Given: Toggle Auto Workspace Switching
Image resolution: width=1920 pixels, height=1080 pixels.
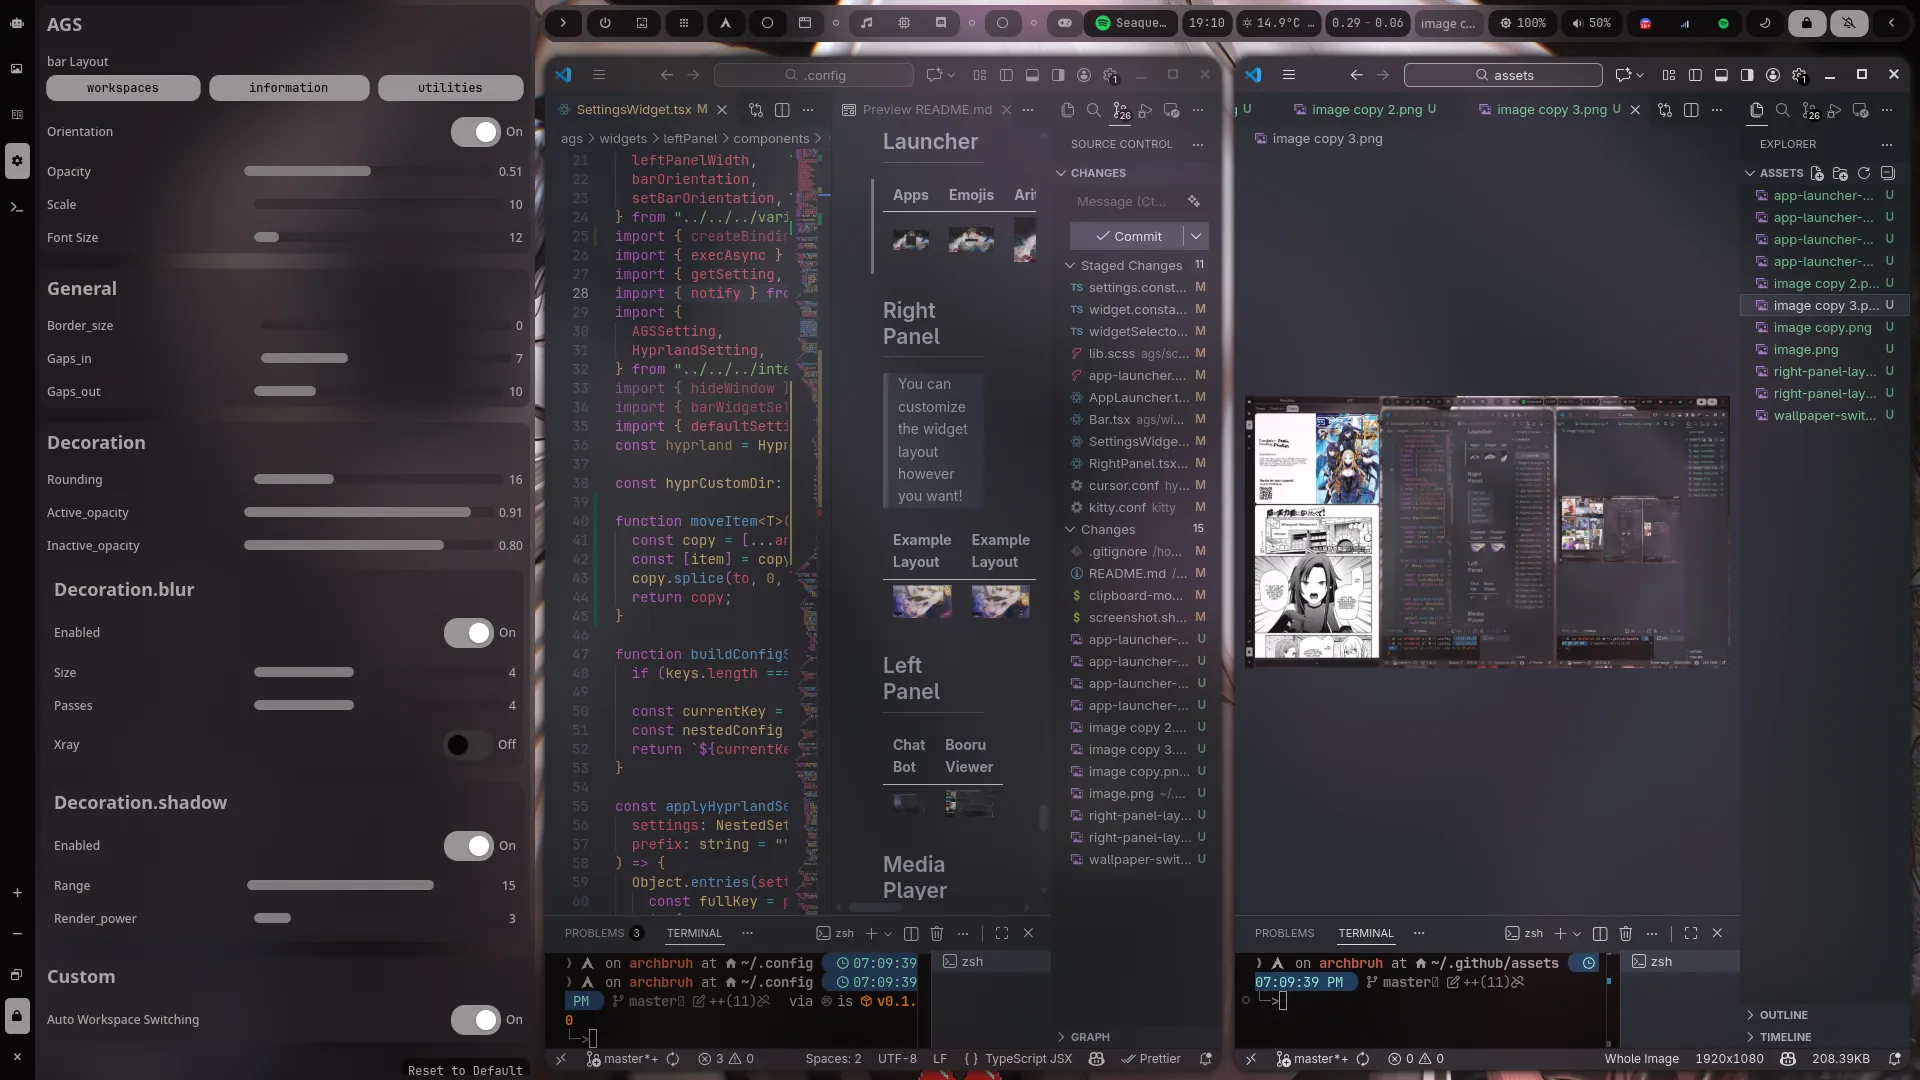Looking at the screenshot, I should (x=475, y=1020).
